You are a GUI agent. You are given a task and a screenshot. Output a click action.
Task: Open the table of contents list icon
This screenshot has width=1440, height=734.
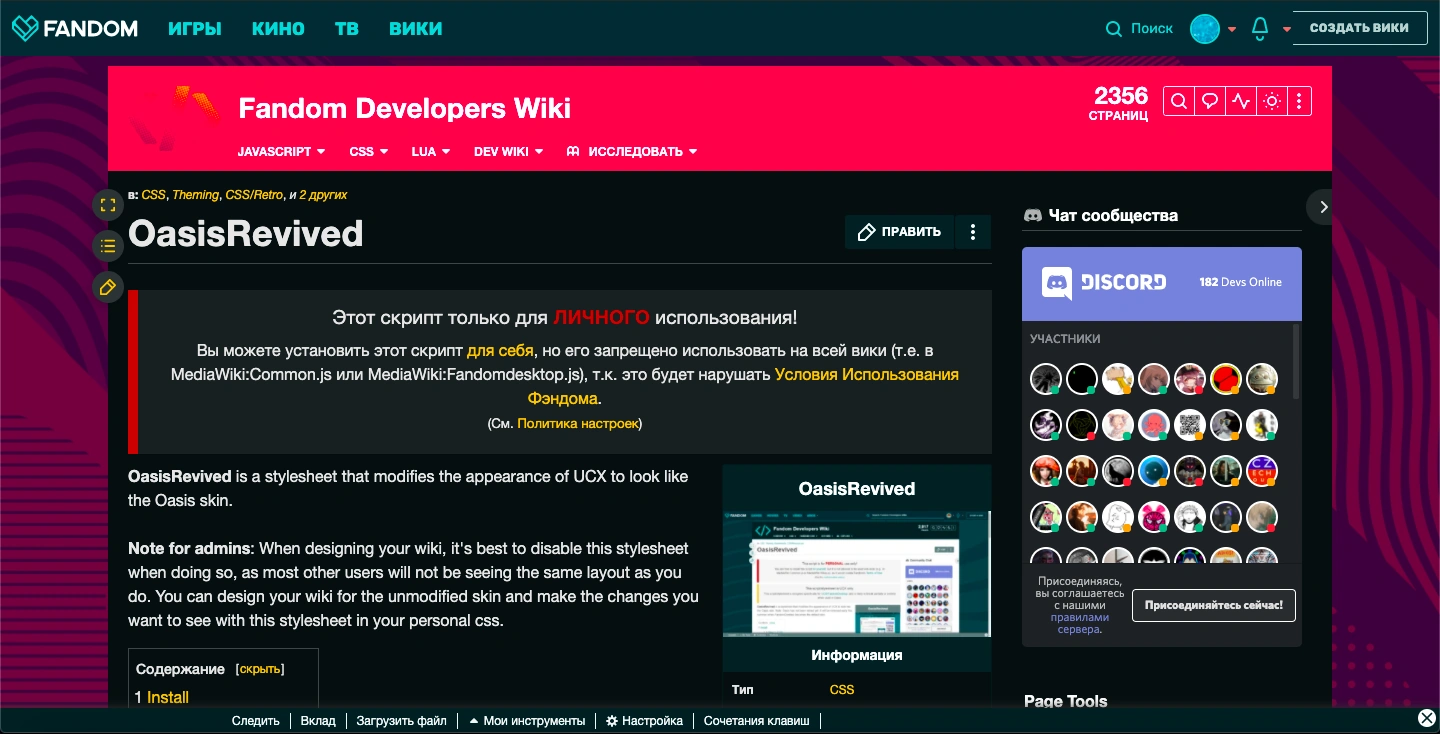[x=108, y=246]
